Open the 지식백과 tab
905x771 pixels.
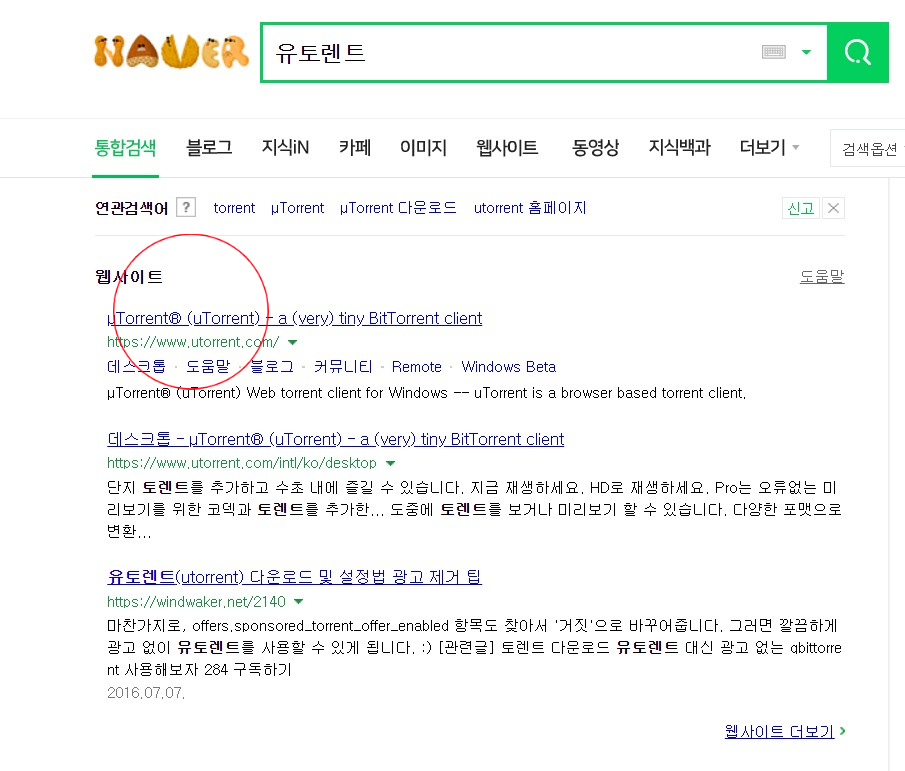679,148
